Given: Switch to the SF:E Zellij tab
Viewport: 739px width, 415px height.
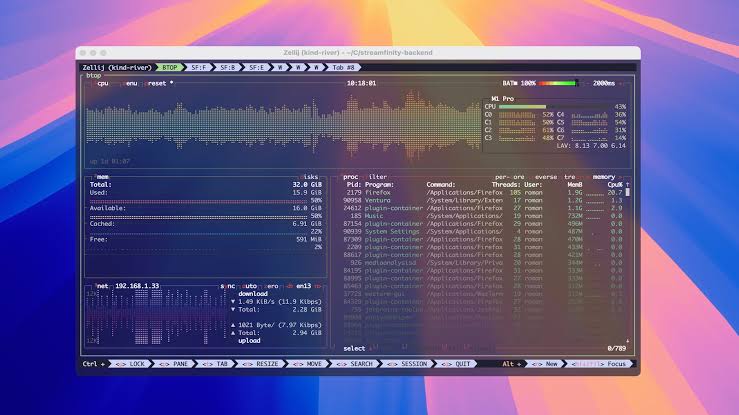Looking at the screenshot, I should tap(256, 67).
